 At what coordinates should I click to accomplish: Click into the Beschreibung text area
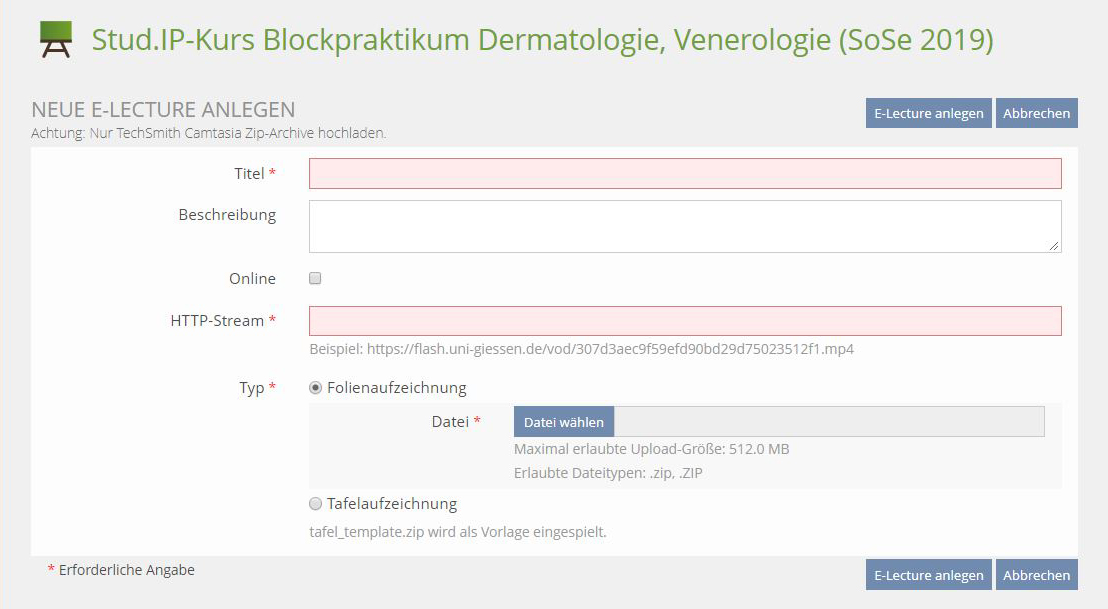685,226
